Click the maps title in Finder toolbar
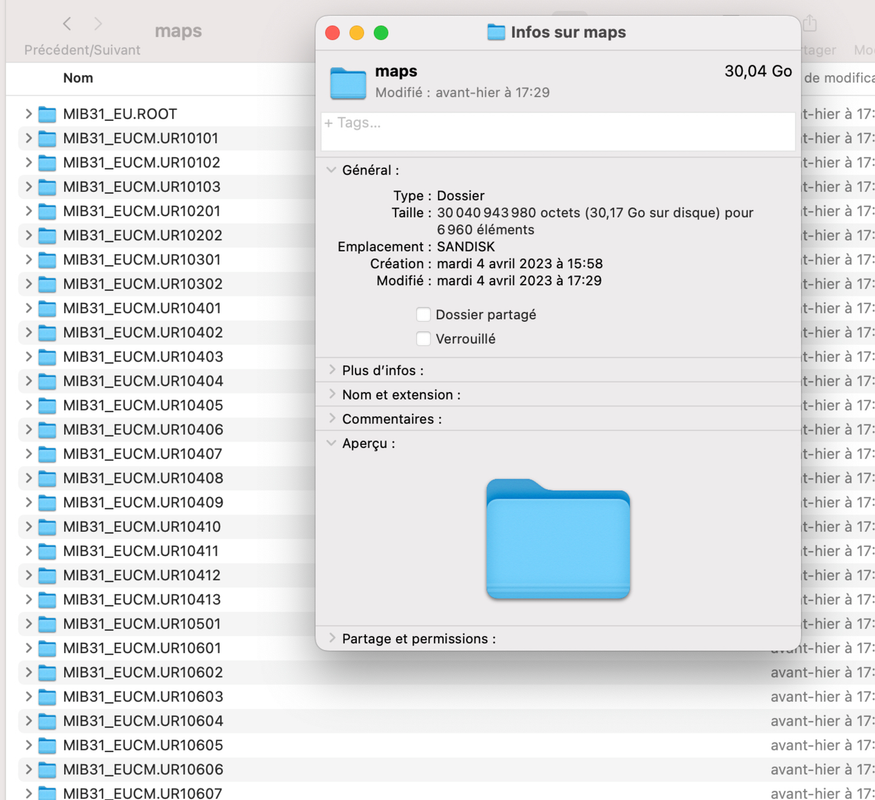Viewport: 875px width, 800px height. click(179, 31)
